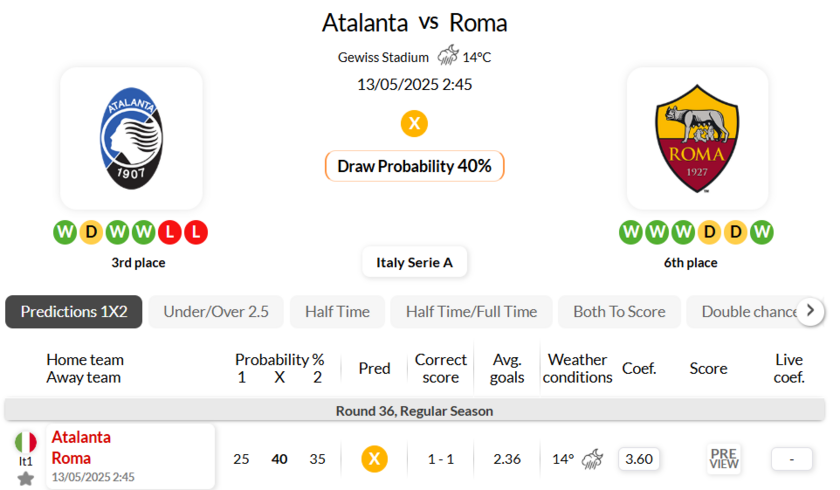Click the live coefficient dash box
The height and width of the screenshot is (490, 840).
tap(791, 459)
